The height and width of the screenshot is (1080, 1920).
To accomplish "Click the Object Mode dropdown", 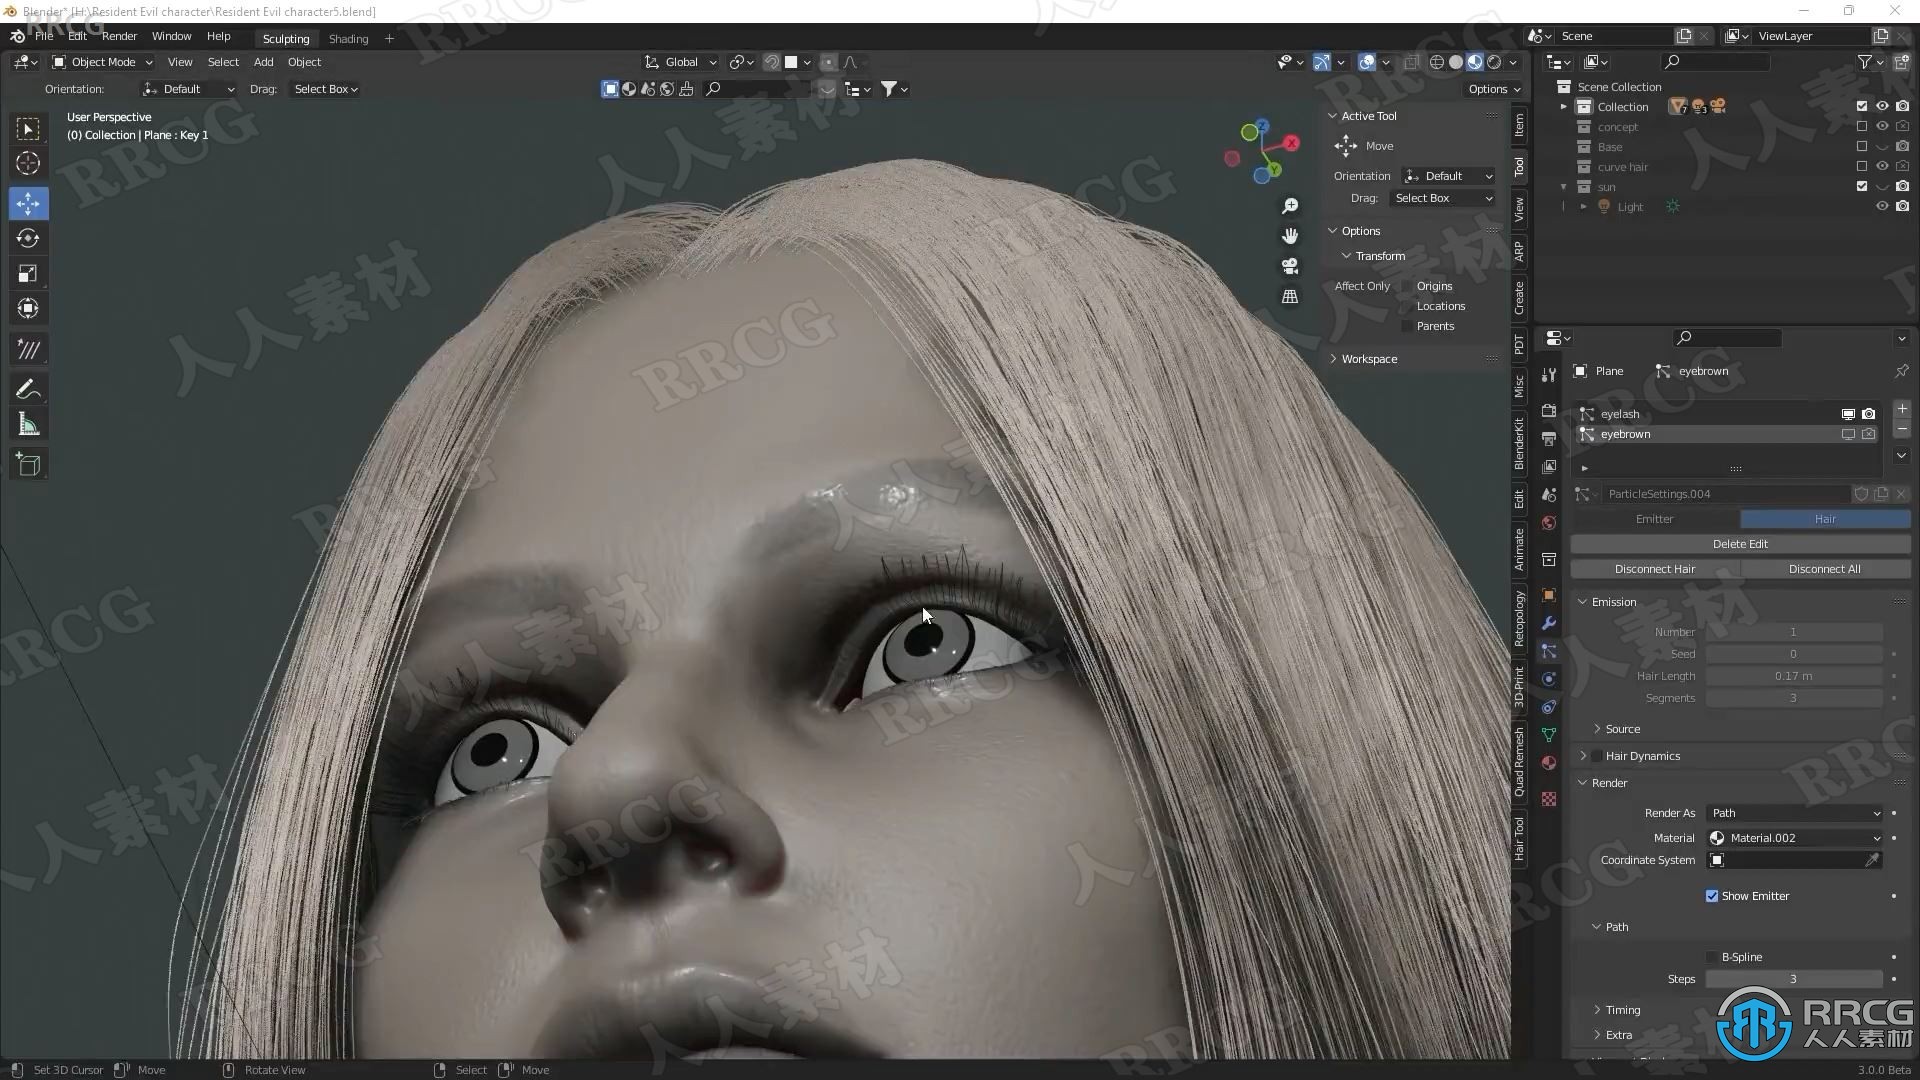I will (x=104, y=62).
